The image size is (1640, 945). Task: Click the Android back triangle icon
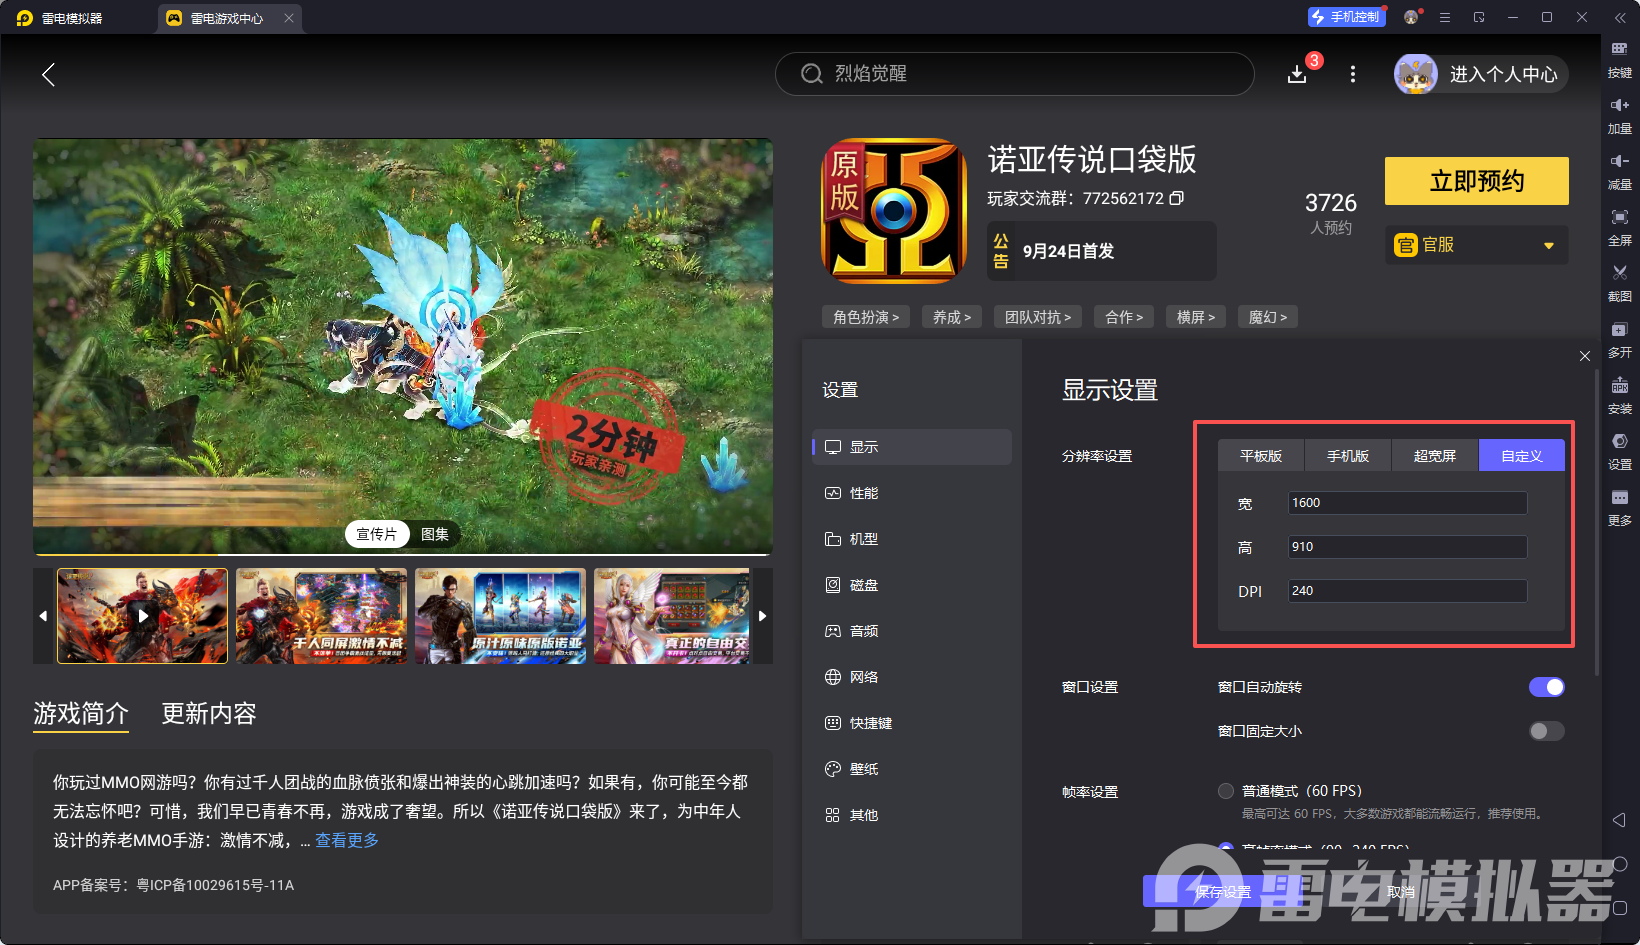click(1619, 820)
